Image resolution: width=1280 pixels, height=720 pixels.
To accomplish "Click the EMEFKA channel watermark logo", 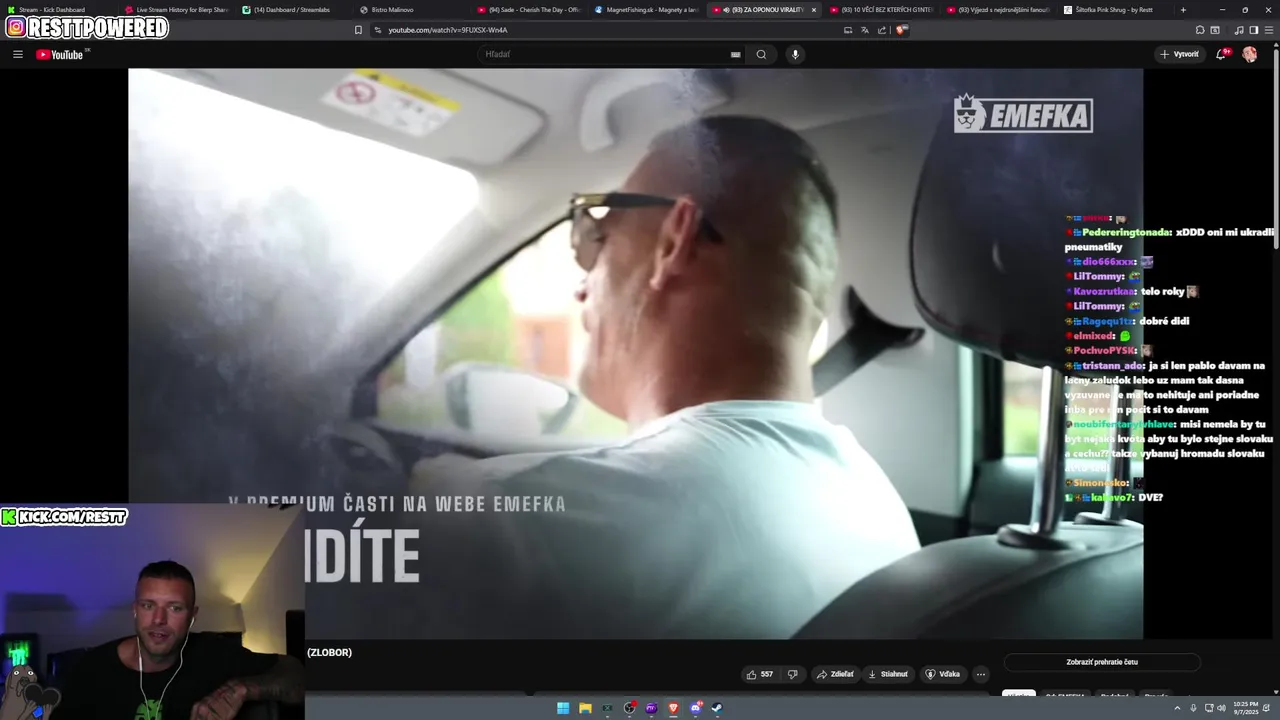I will [1023, 114].
